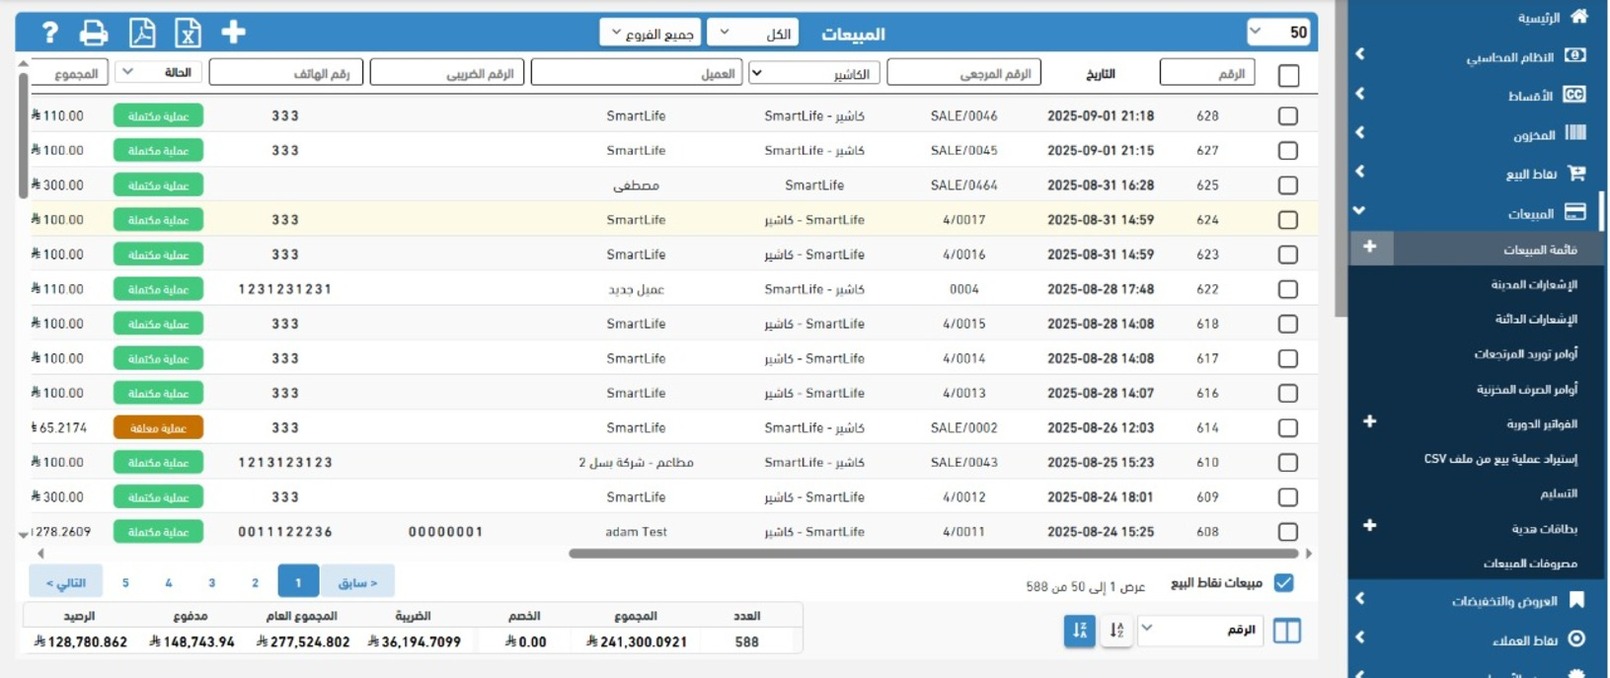Tick the select-all checkbox in header
1610x678 pixels.
[1289, 75]
